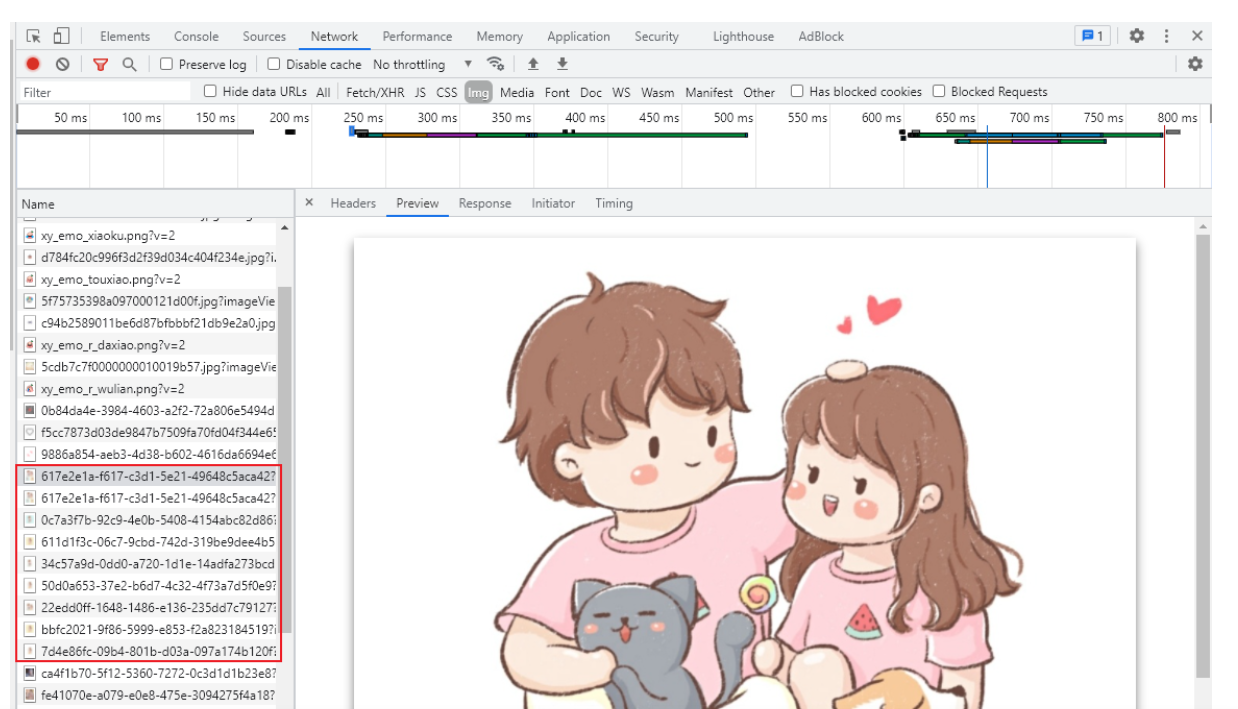Enable the Preserve log checkbox
Viewport: 1238px width, 709px height.
pos(167,64)
